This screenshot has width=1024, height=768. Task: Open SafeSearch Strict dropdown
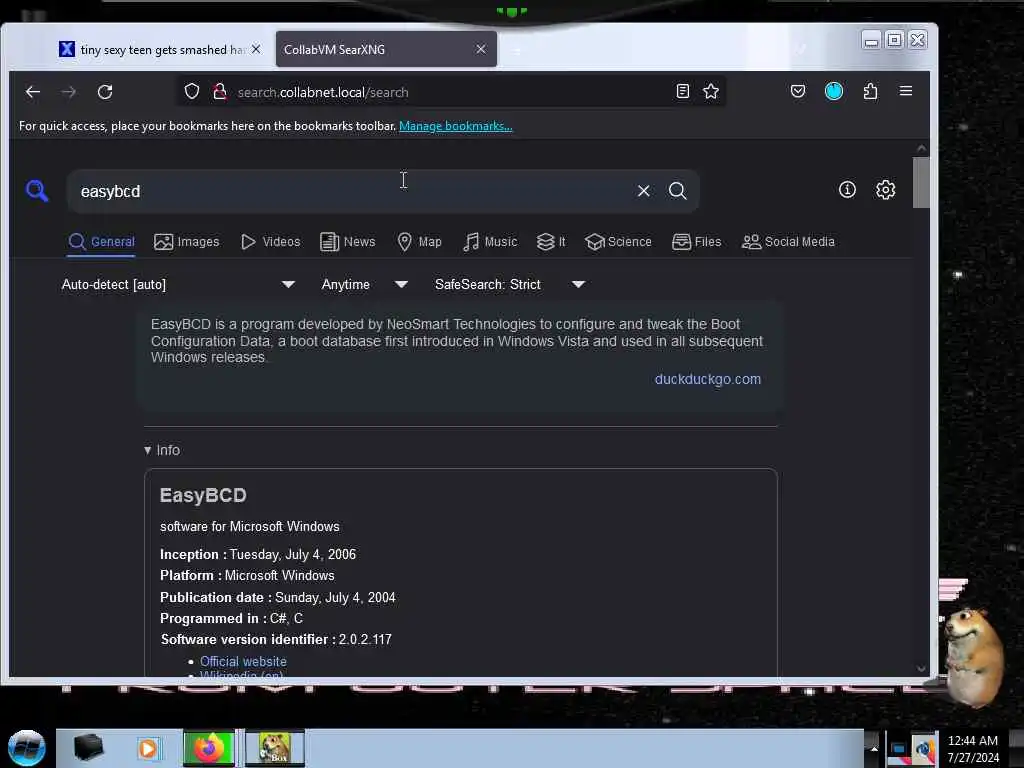coord(509,285)
